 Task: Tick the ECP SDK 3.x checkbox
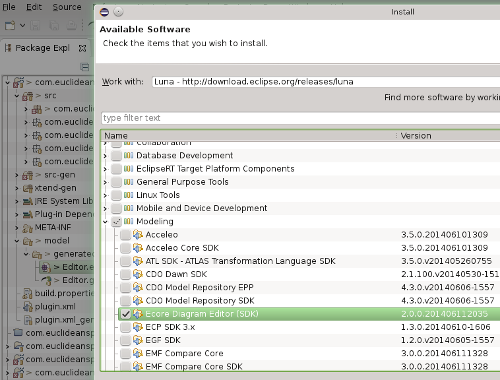(x=125, y=327)
